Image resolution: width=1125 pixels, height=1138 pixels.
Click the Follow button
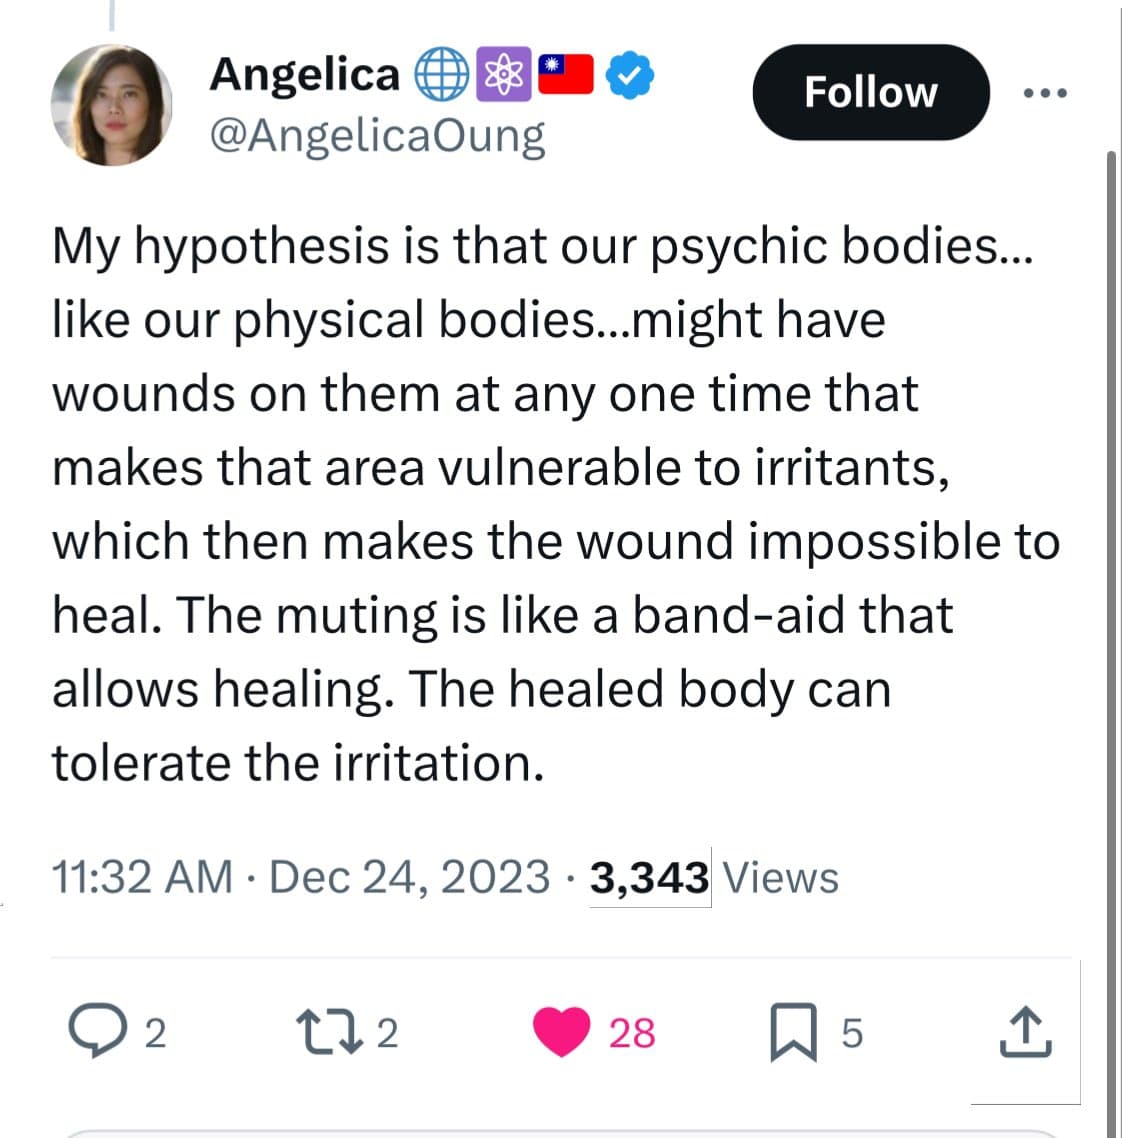click(871, 92)
